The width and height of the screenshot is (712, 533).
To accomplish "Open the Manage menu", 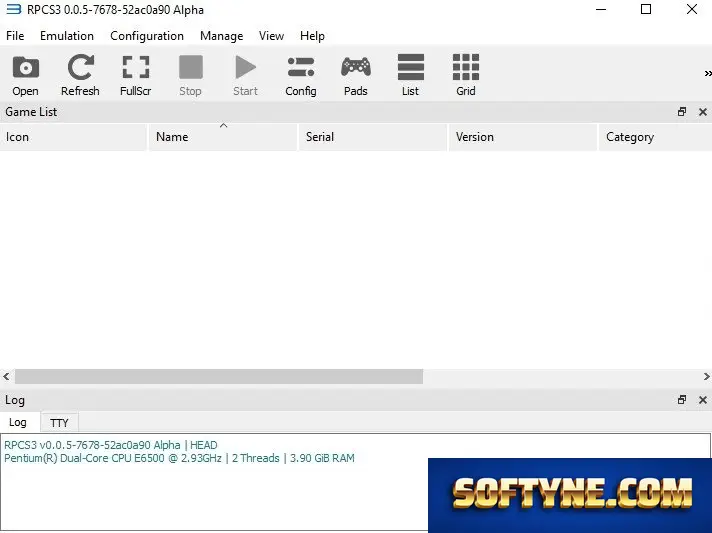I will coord(222,36).
